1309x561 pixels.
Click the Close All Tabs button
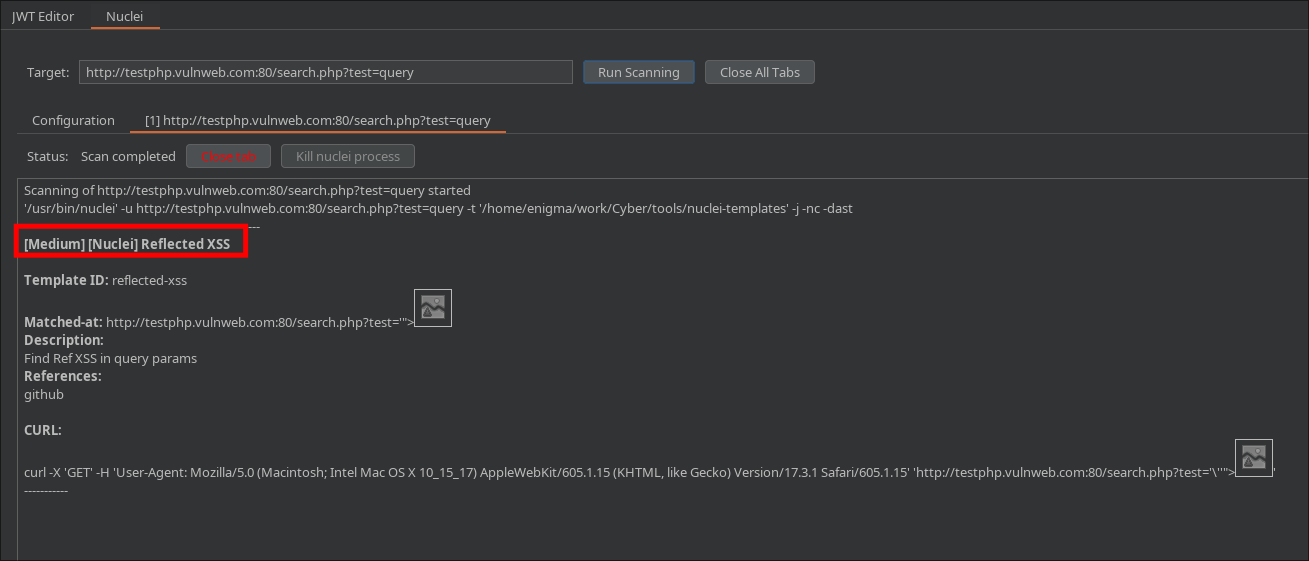pos(759,72)
